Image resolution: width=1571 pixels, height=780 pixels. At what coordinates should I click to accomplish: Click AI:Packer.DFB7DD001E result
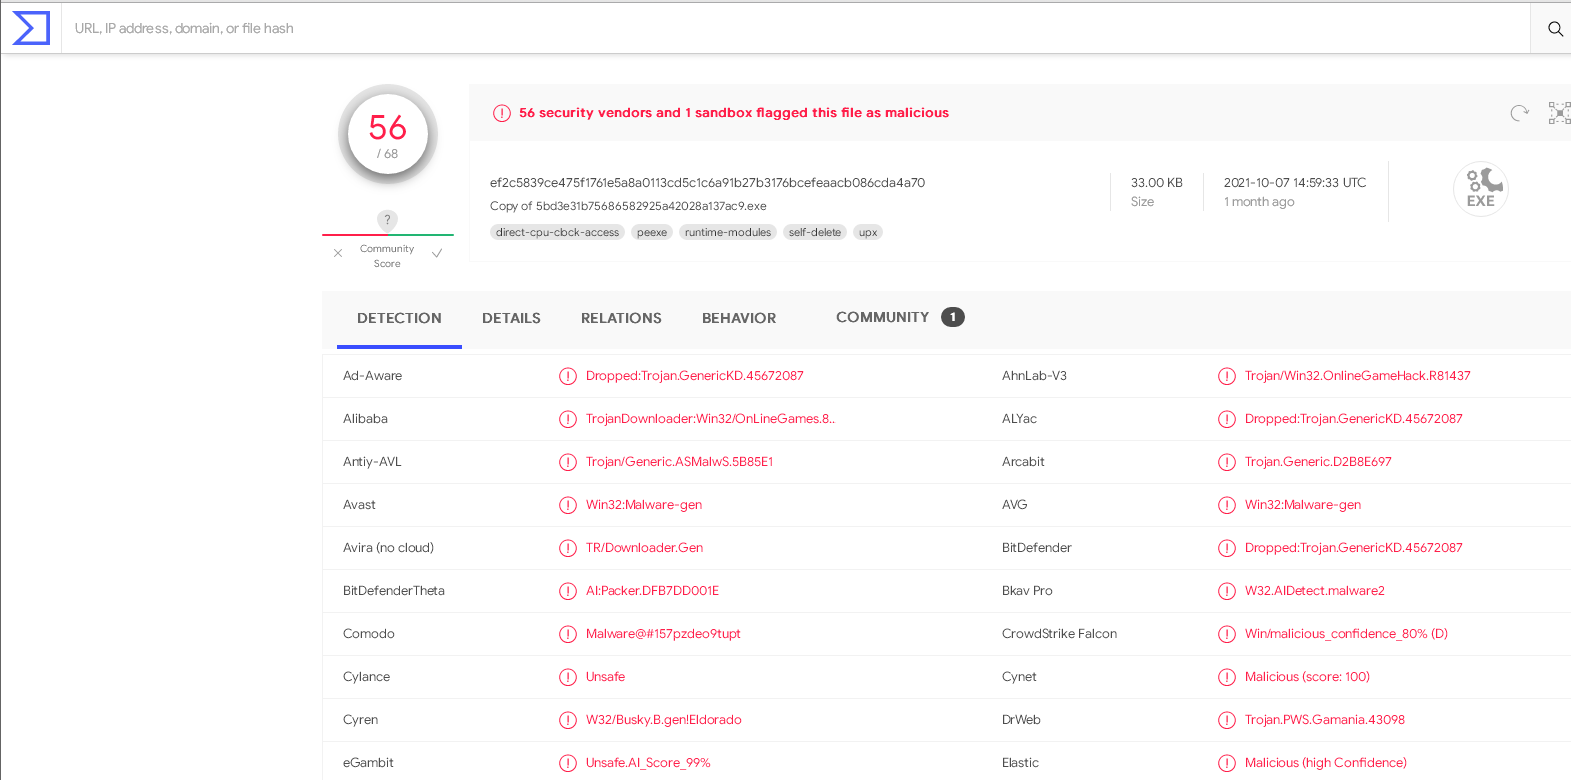pyautogui.click(x=652, y=591)
